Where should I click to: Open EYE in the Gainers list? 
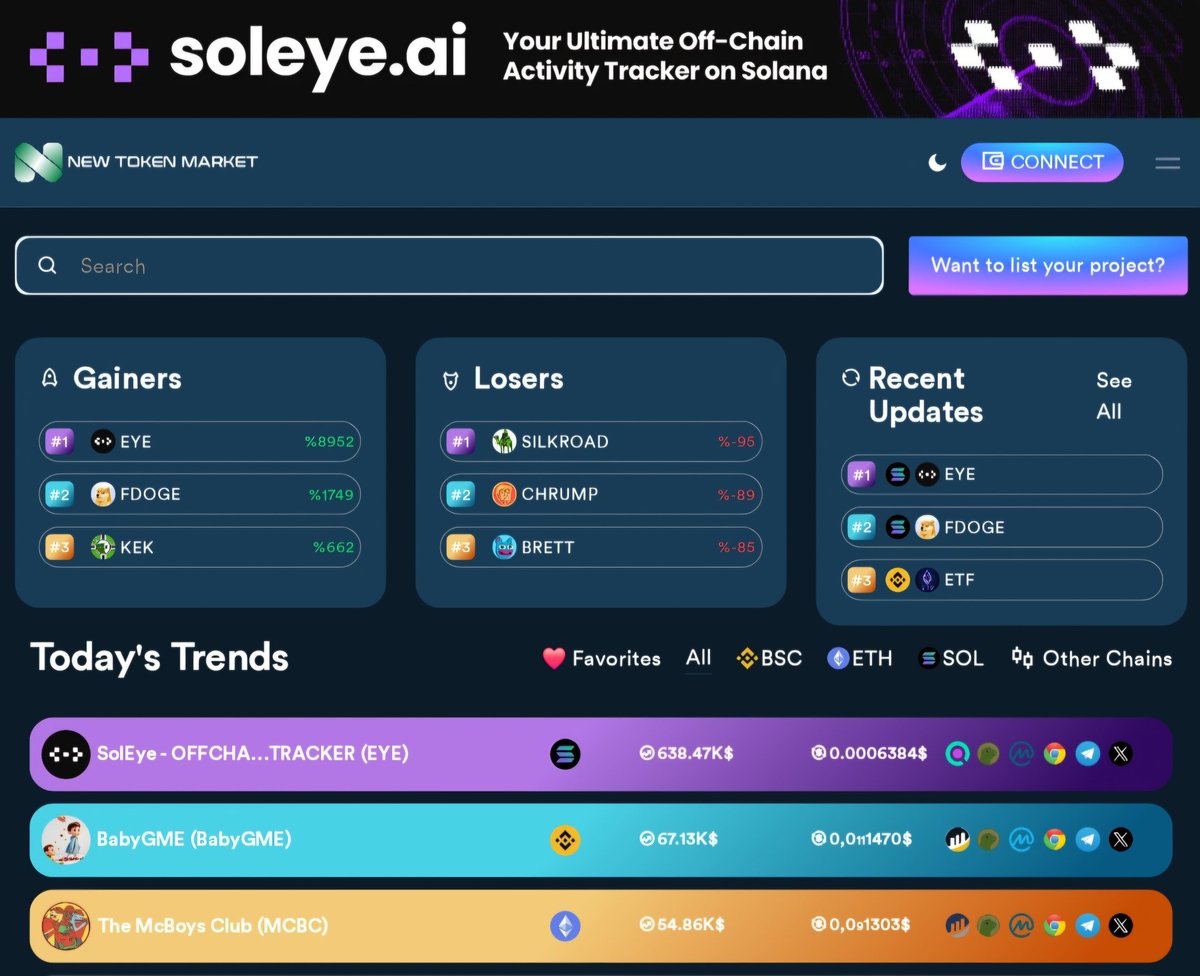[x=200, y=441]
